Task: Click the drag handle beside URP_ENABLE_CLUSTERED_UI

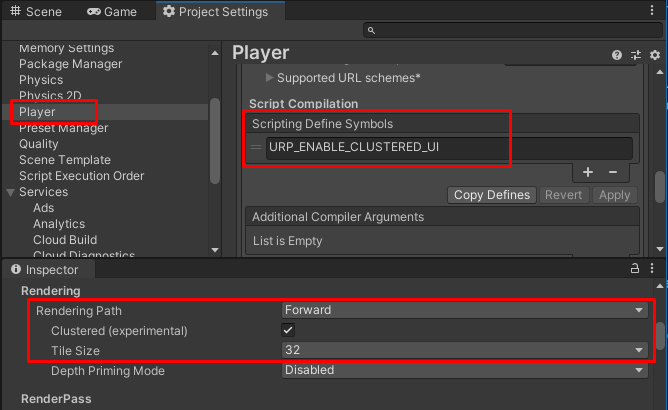Action: coord(257,148)
